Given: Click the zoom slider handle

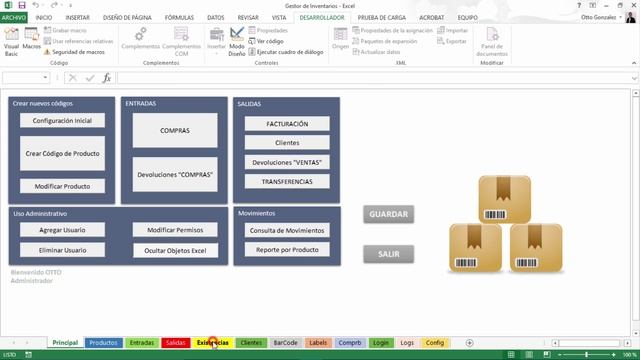Looking at the screenshot, I should point(587,355).
